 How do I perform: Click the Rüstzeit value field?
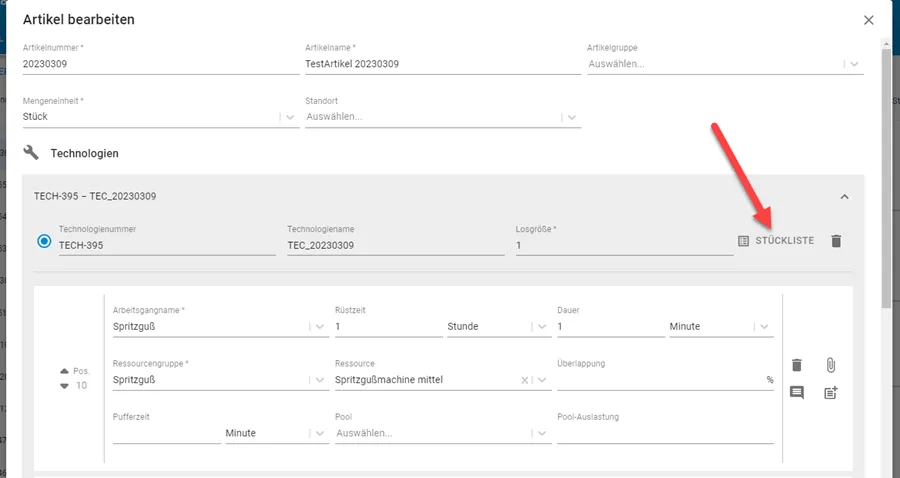pyautogui.click(x=389, y=327)
